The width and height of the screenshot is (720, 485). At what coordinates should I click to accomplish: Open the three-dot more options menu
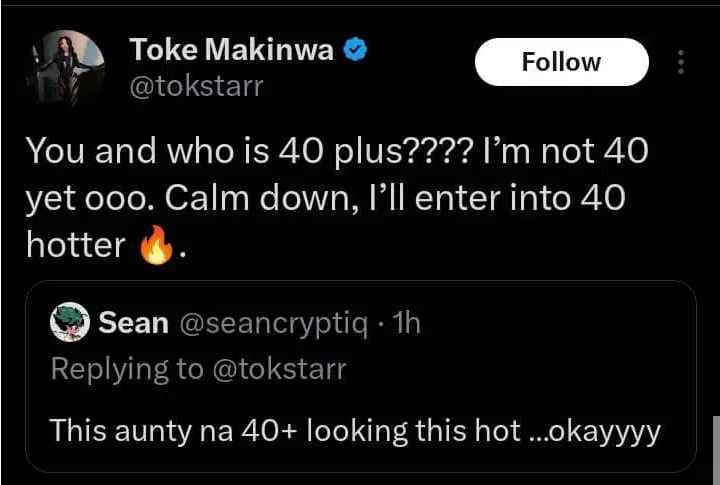[681, 62]
